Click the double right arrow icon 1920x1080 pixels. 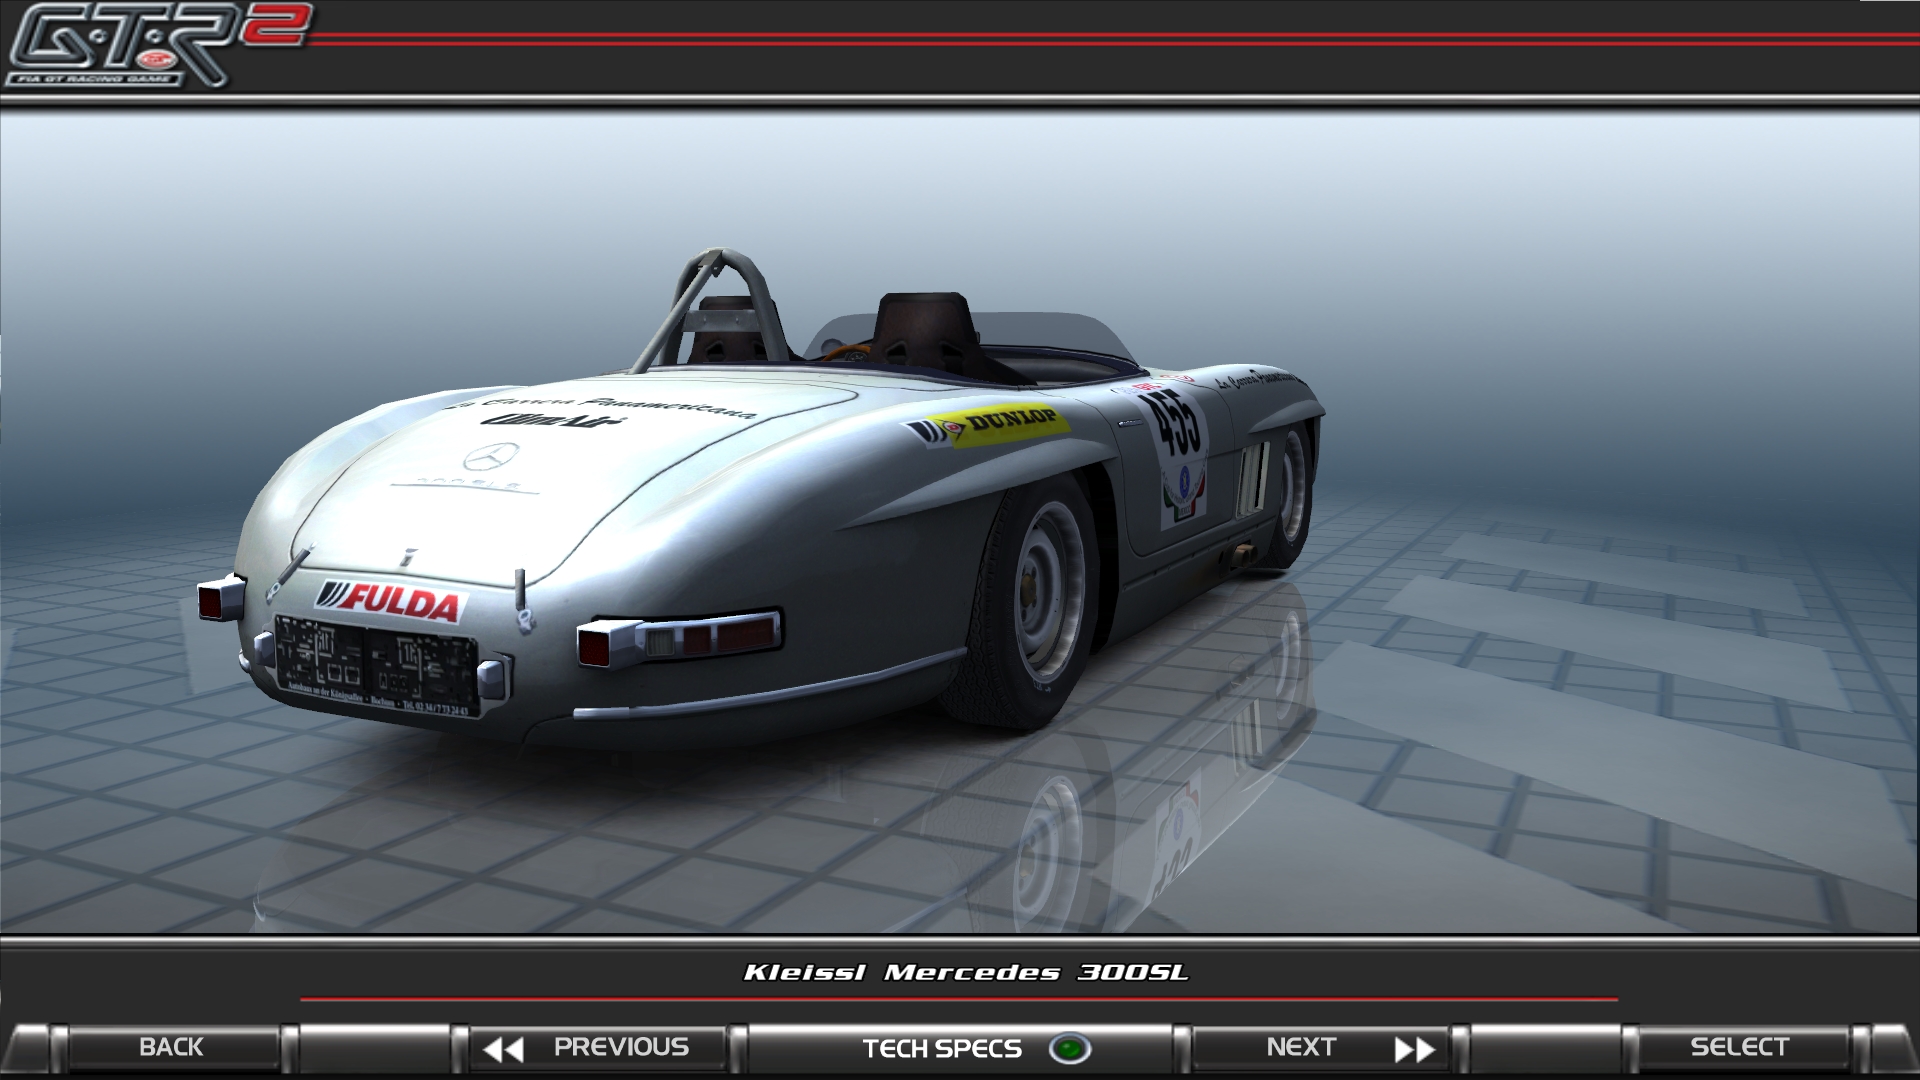coord(1415,1049)
